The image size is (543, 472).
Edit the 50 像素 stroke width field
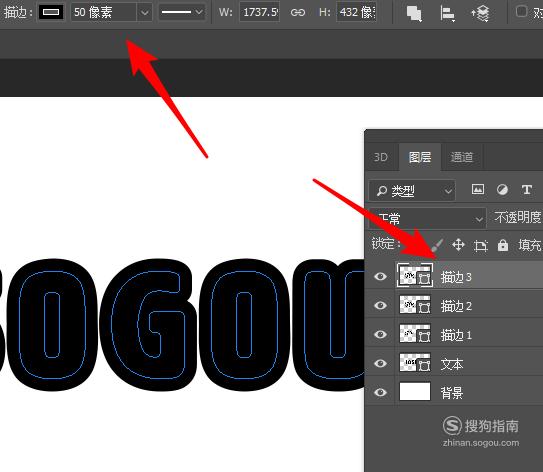tap(104, 12)
